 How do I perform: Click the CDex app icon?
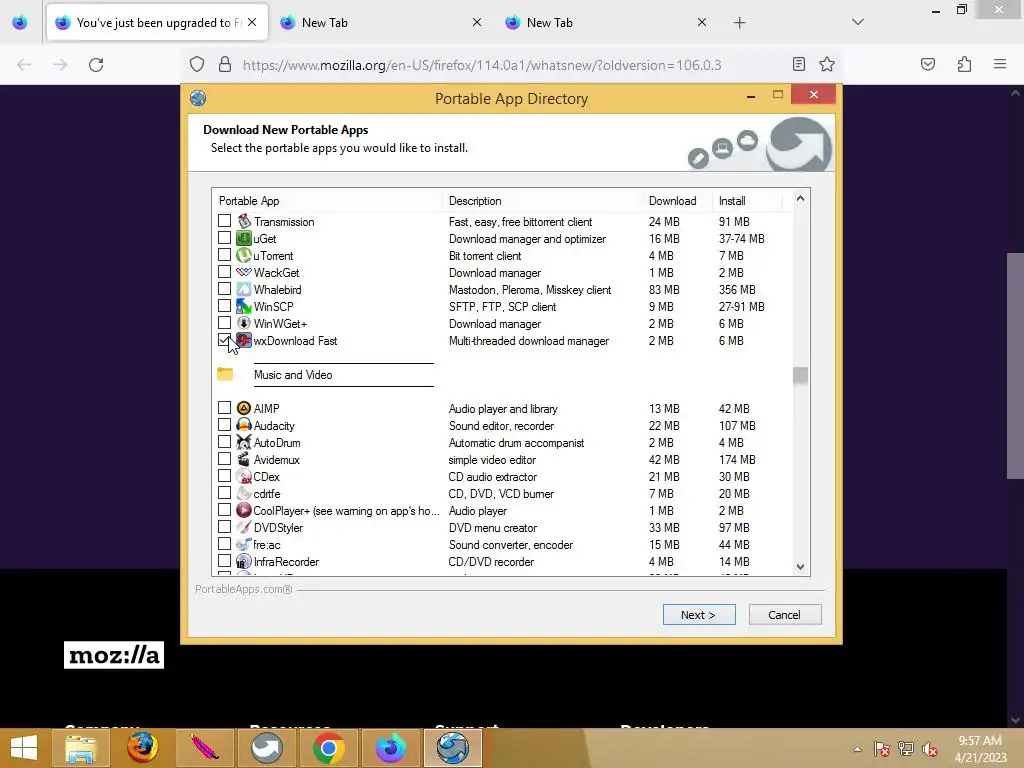point(244,476)
